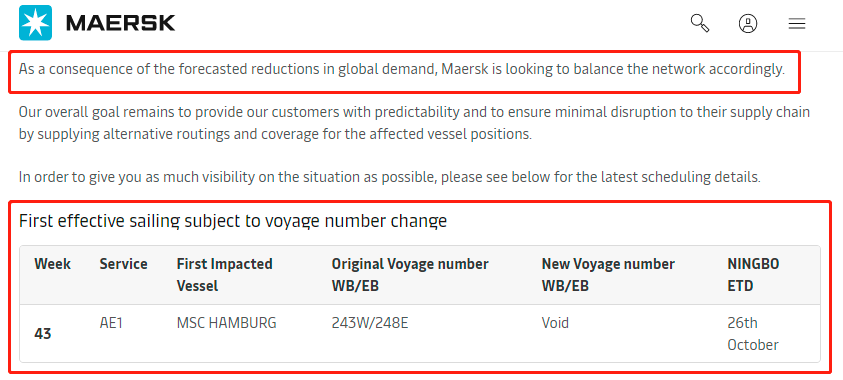843x380 pixels.
Task: Click the AE1 service cell
Action: point(111,323)
